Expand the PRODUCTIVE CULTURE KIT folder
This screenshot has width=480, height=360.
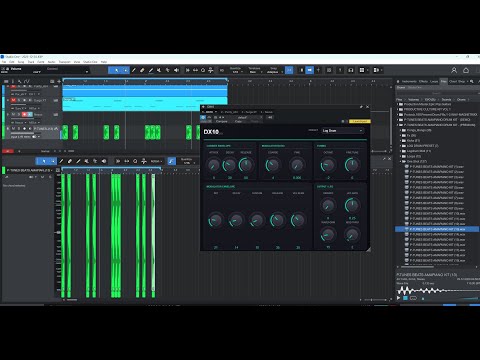(x=398, y=109)
